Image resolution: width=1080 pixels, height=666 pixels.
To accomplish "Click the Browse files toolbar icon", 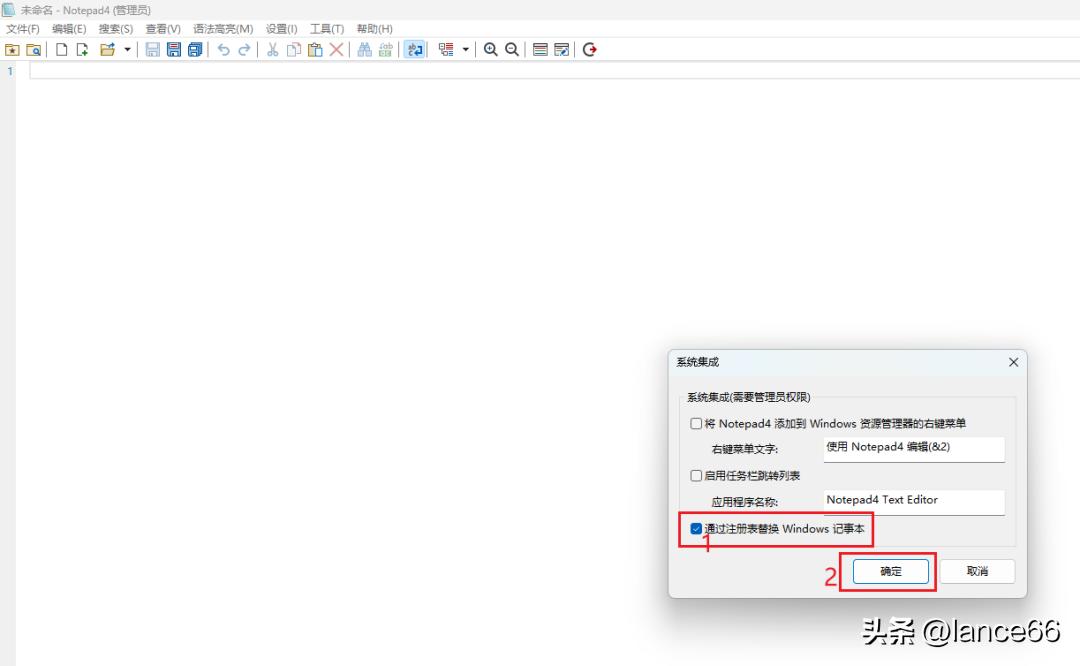I will [x=34, y=50].
